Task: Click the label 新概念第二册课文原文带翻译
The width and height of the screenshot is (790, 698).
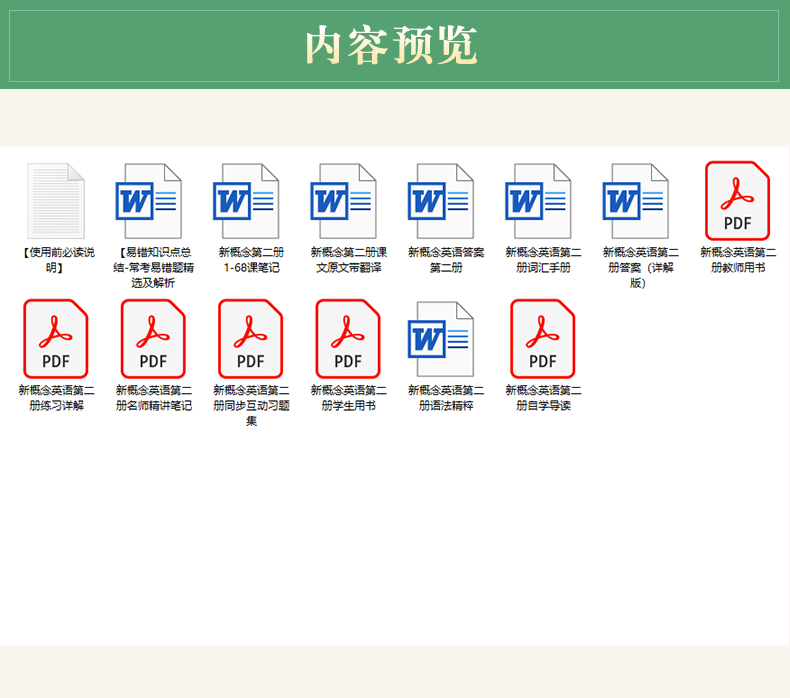Action: coord(349,260)
